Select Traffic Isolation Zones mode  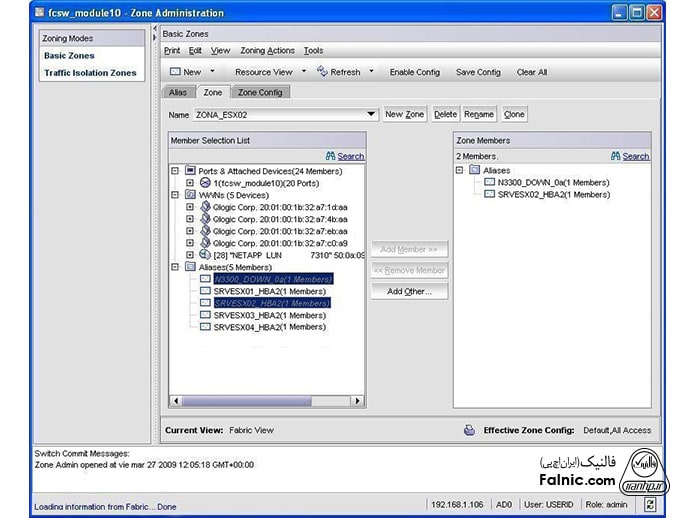[x=90, y=73]
